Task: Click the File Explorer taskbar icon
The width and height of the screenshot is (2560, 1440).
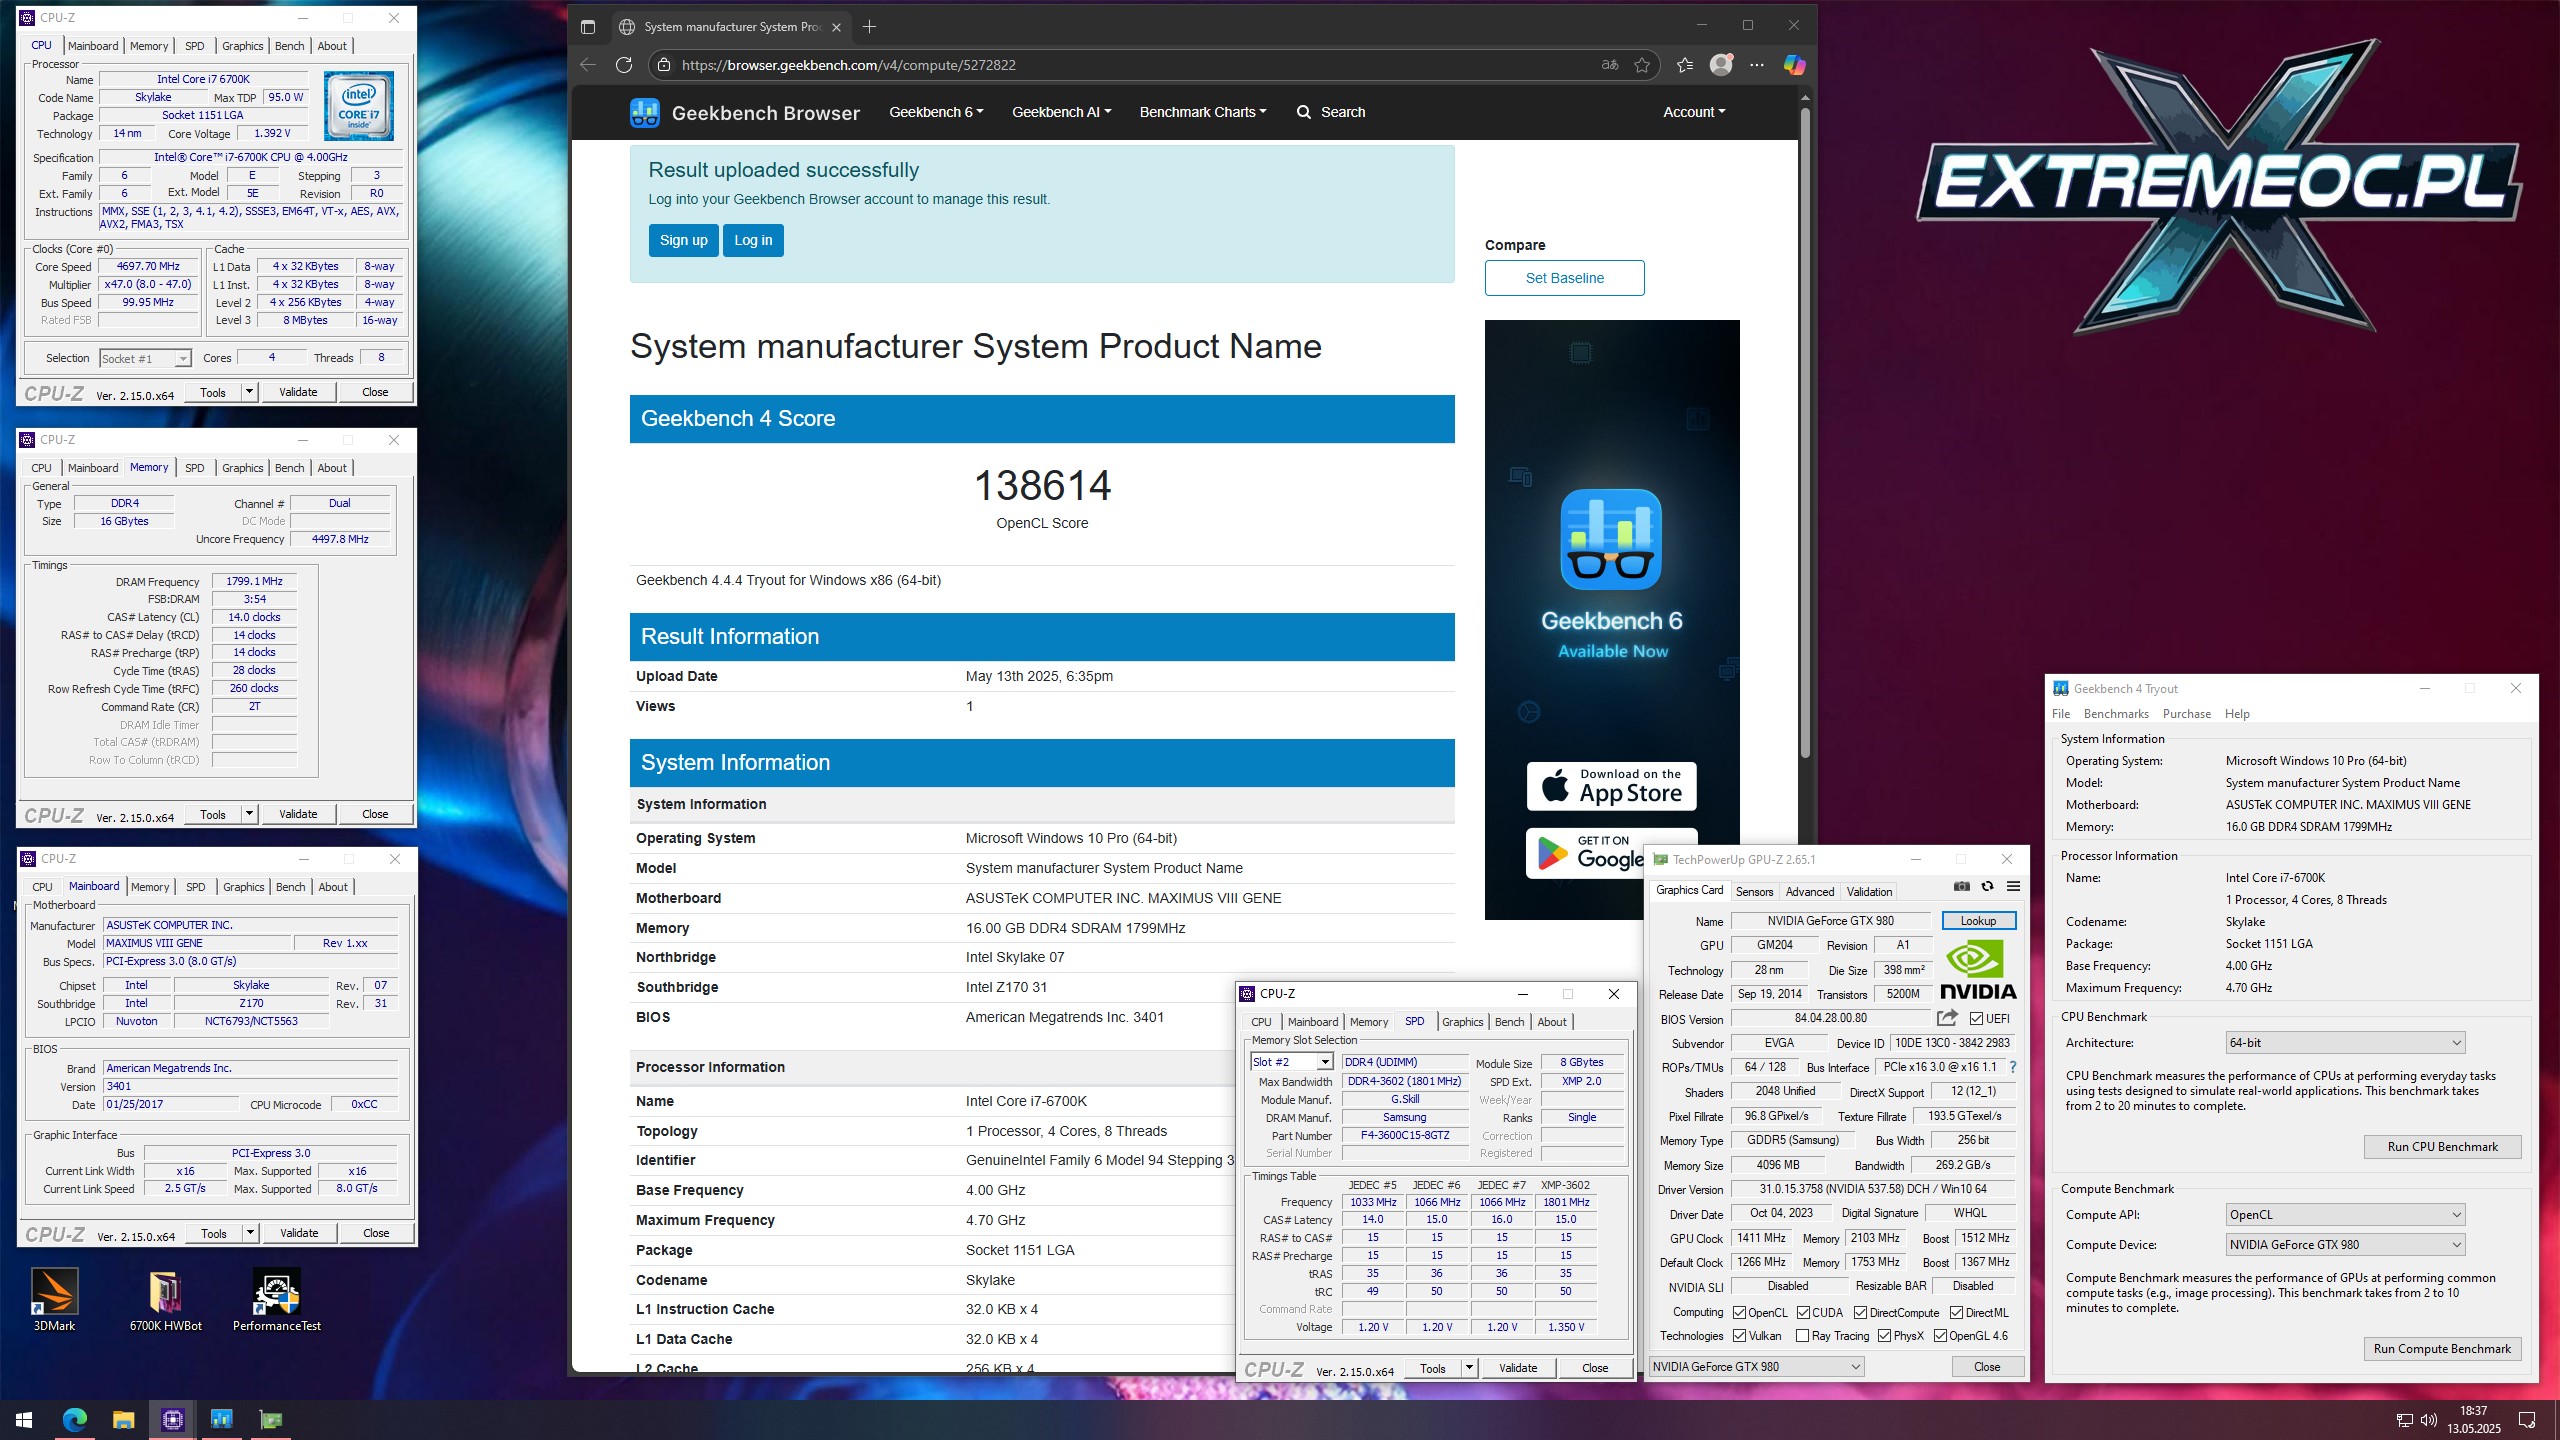Action: (x=123, y=1419)
